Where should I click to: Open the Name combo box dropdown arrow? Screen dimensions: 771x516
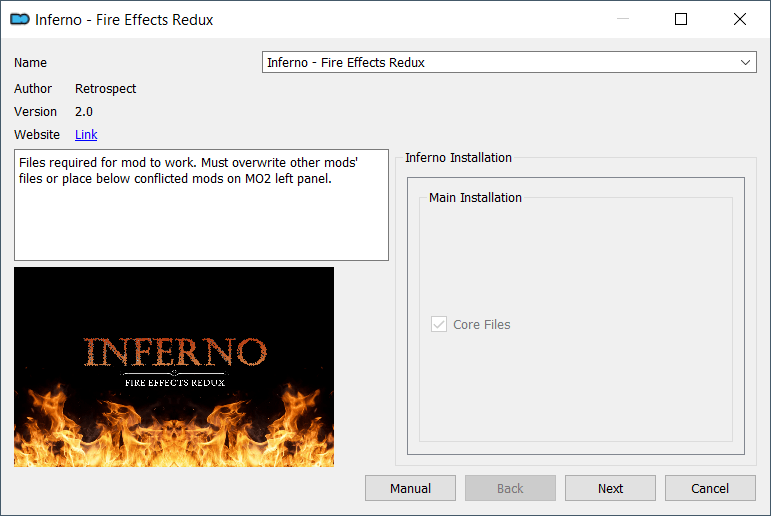(x=745, y=62)
